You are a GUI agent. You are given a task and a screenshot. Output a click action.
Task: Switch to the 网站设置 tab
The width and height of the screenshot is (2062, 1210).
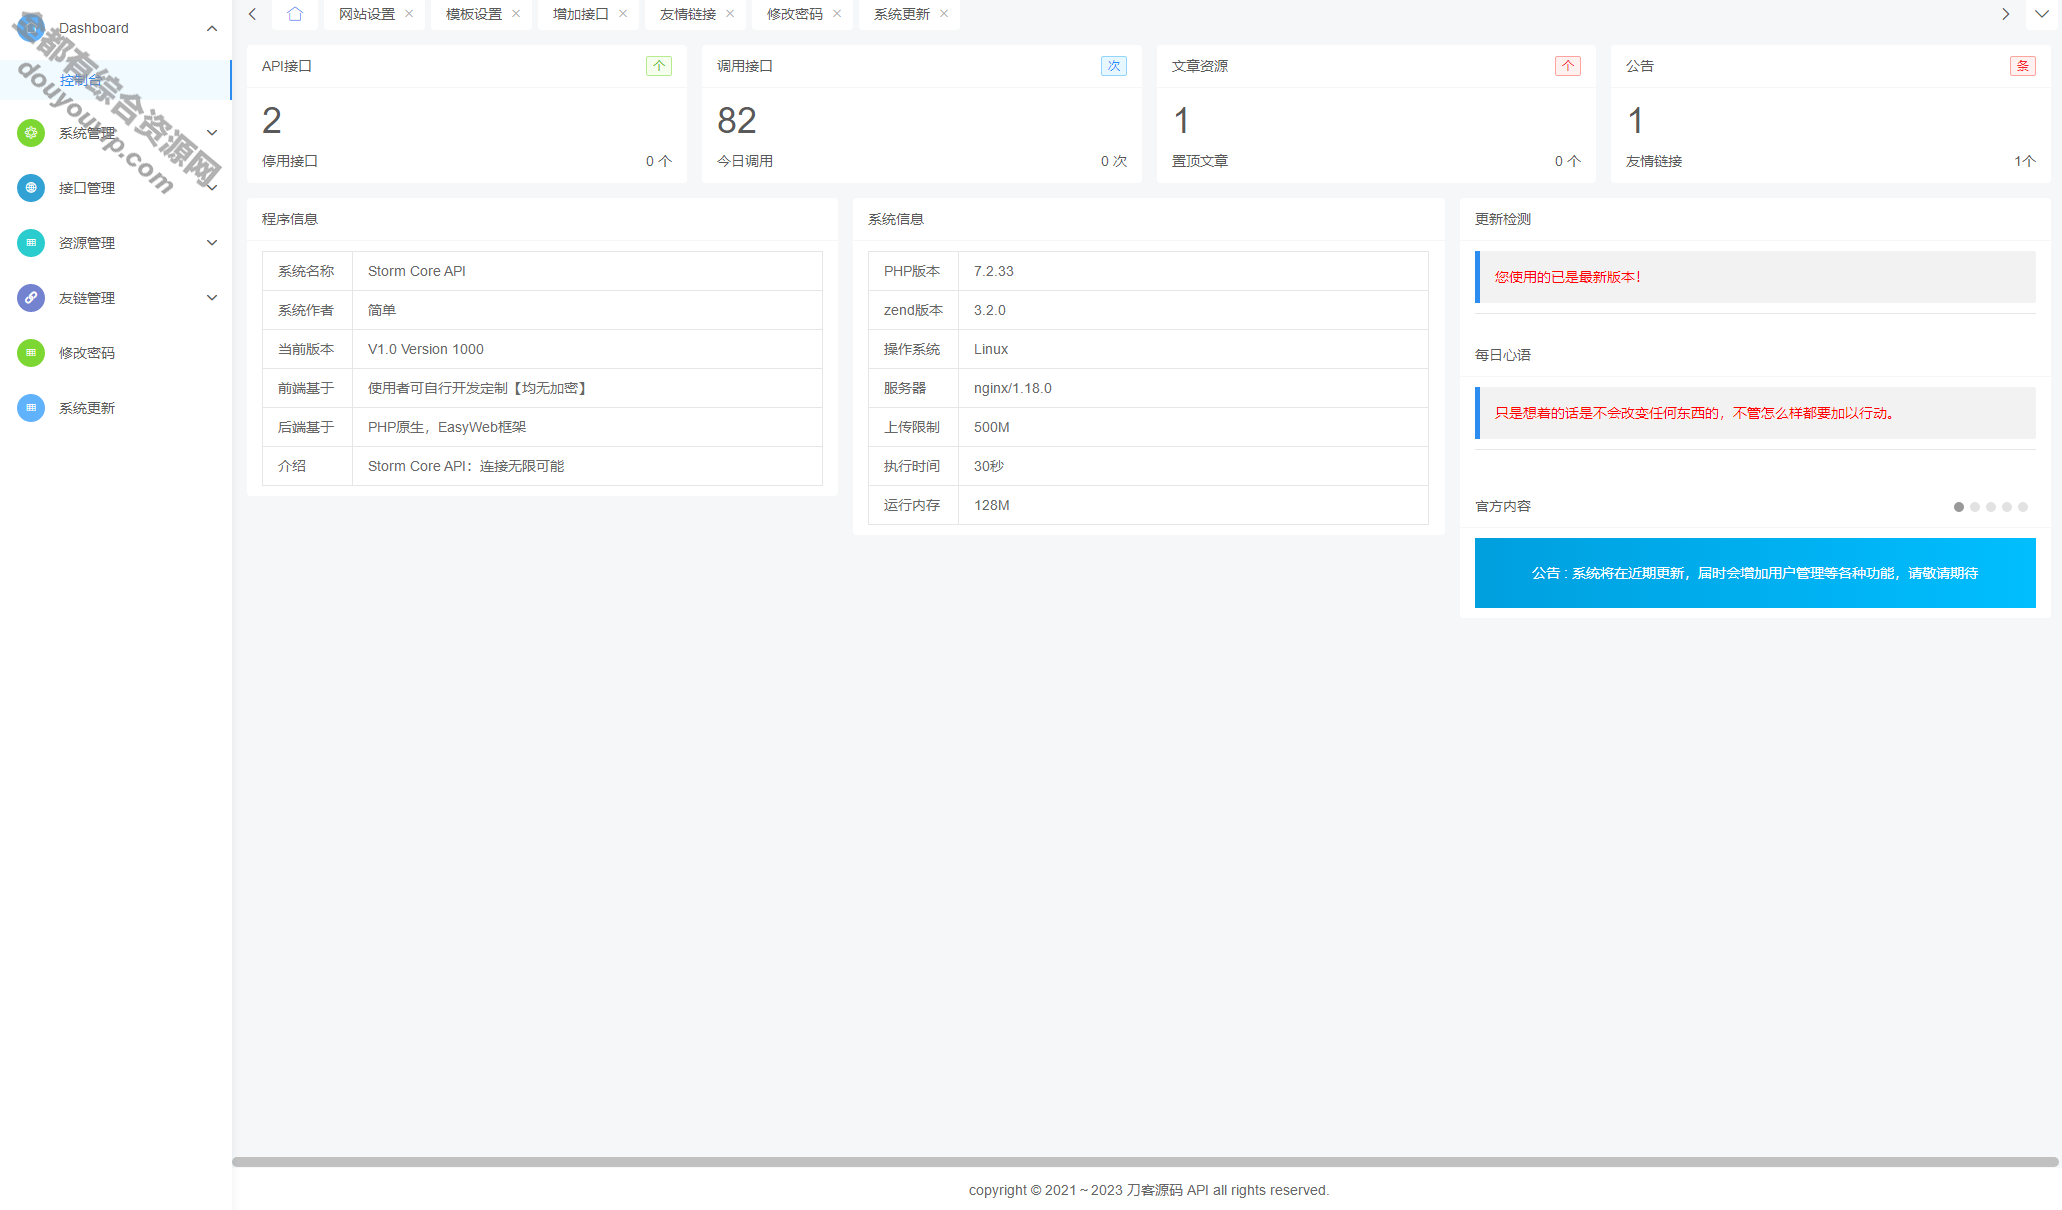coord(367,14)
